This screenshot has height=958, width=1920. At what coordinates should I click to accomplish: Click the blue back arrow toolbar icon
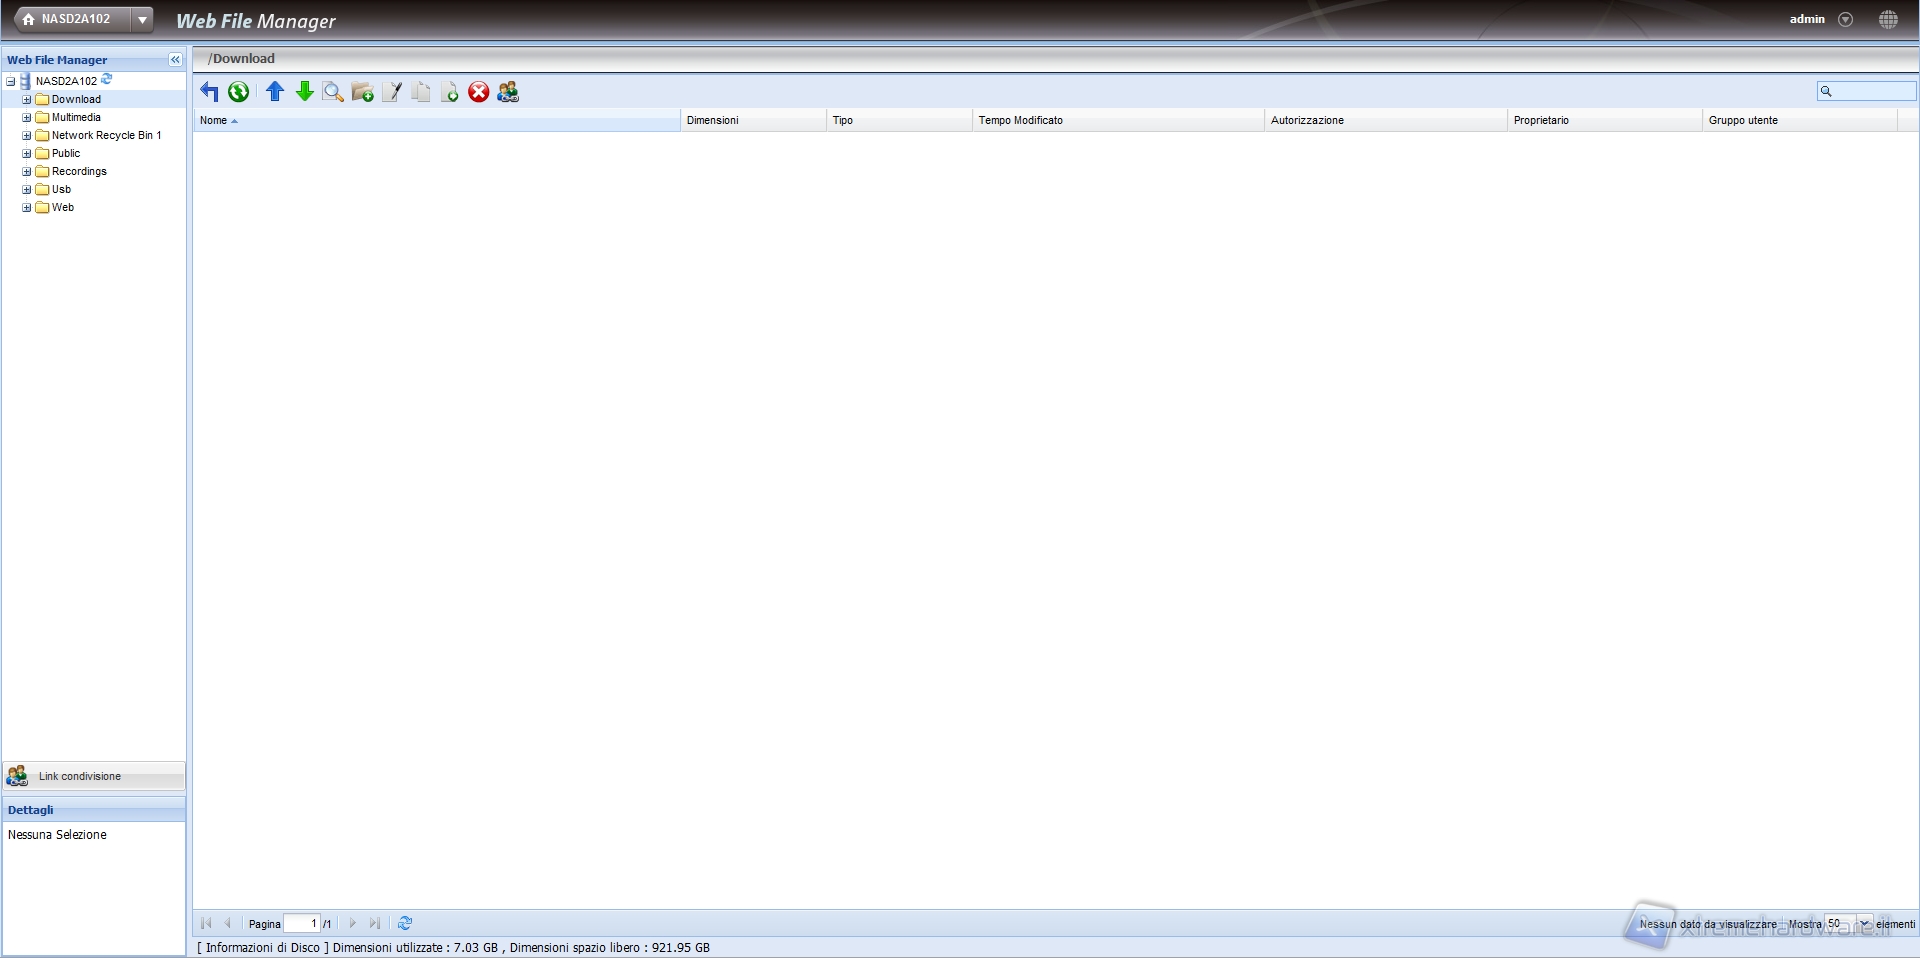coord(209,92)
